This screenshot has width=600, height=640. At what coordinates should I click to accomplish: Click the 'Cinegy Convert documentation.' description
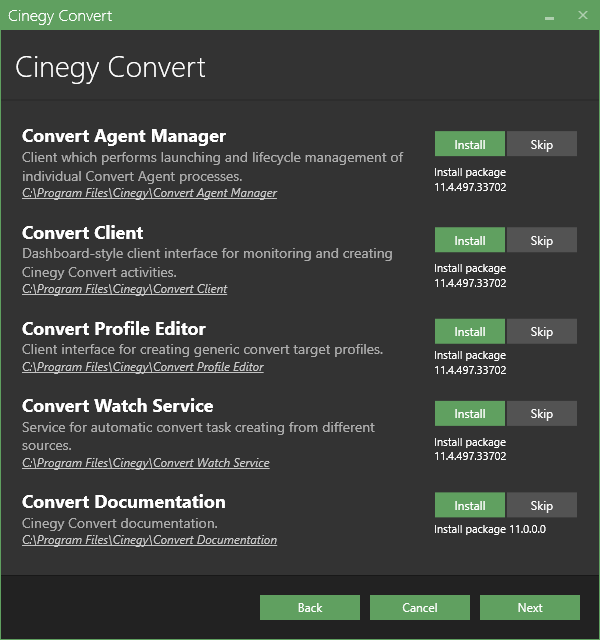120,523
